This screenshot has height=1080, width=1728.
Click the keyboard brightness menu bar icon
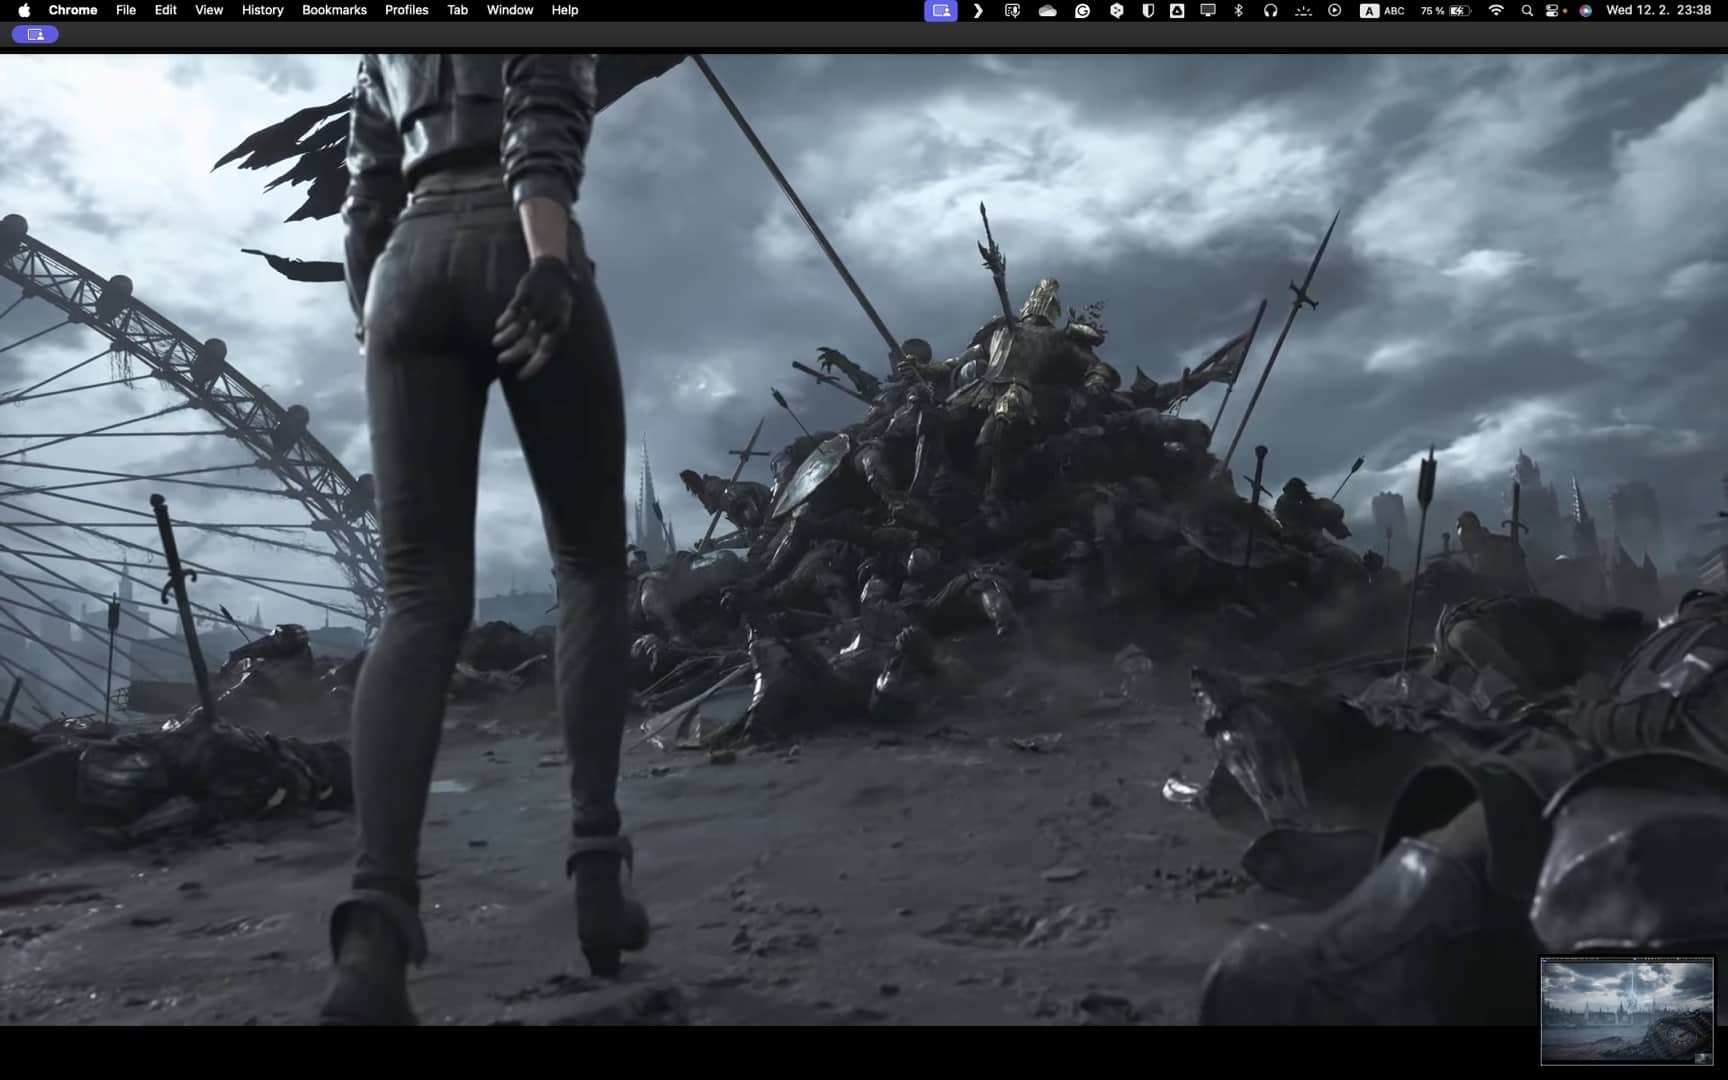1302,10
